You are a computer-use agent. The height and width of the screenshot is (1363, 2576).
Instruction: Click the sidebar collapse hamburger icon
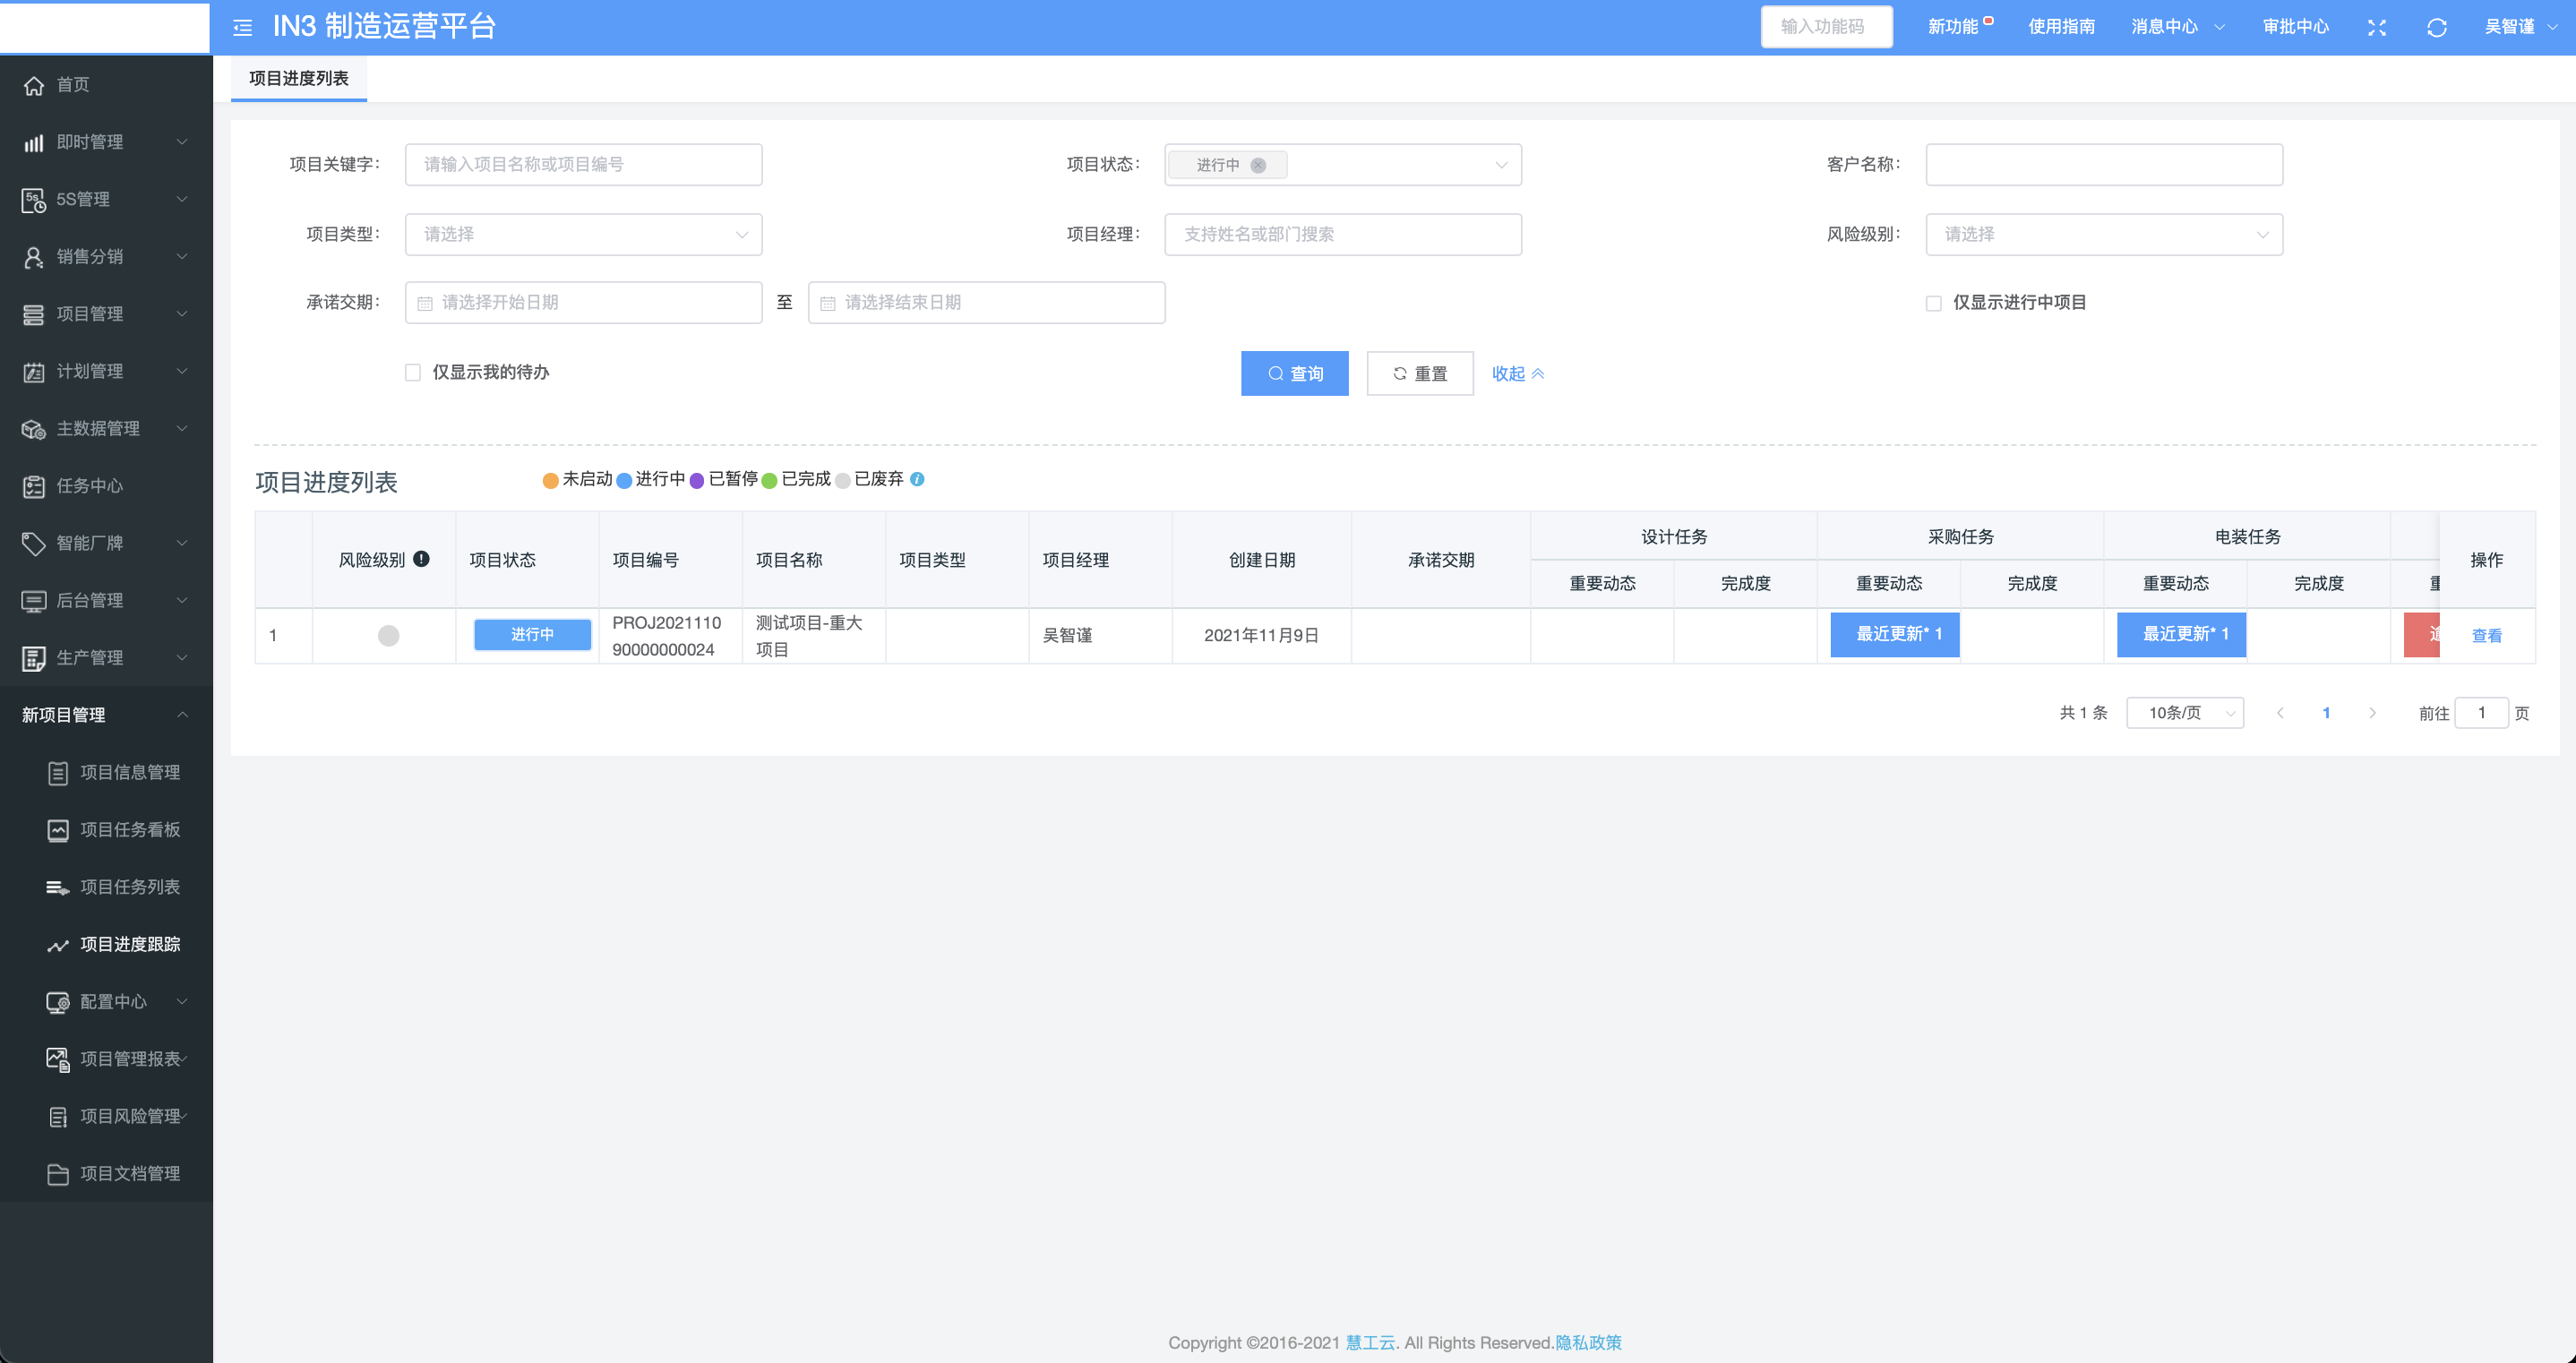pos(242,27)
